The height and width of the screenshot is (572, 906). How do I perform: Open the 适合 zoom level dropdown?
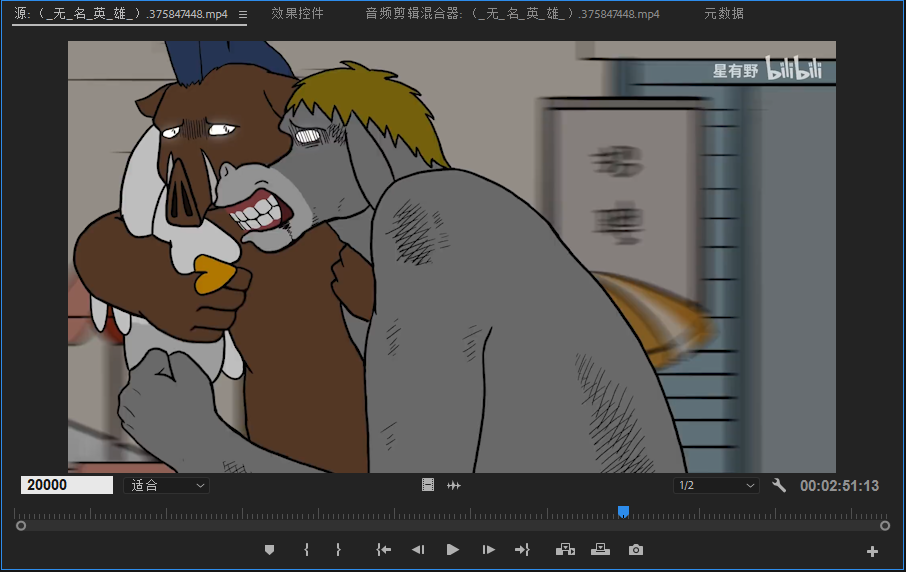(x=166, y=485)
